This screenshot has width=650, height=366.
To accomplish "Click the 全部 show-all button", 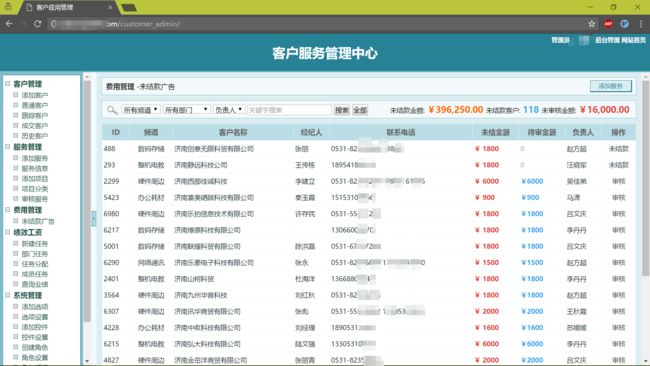I will (x=360, y=110).
